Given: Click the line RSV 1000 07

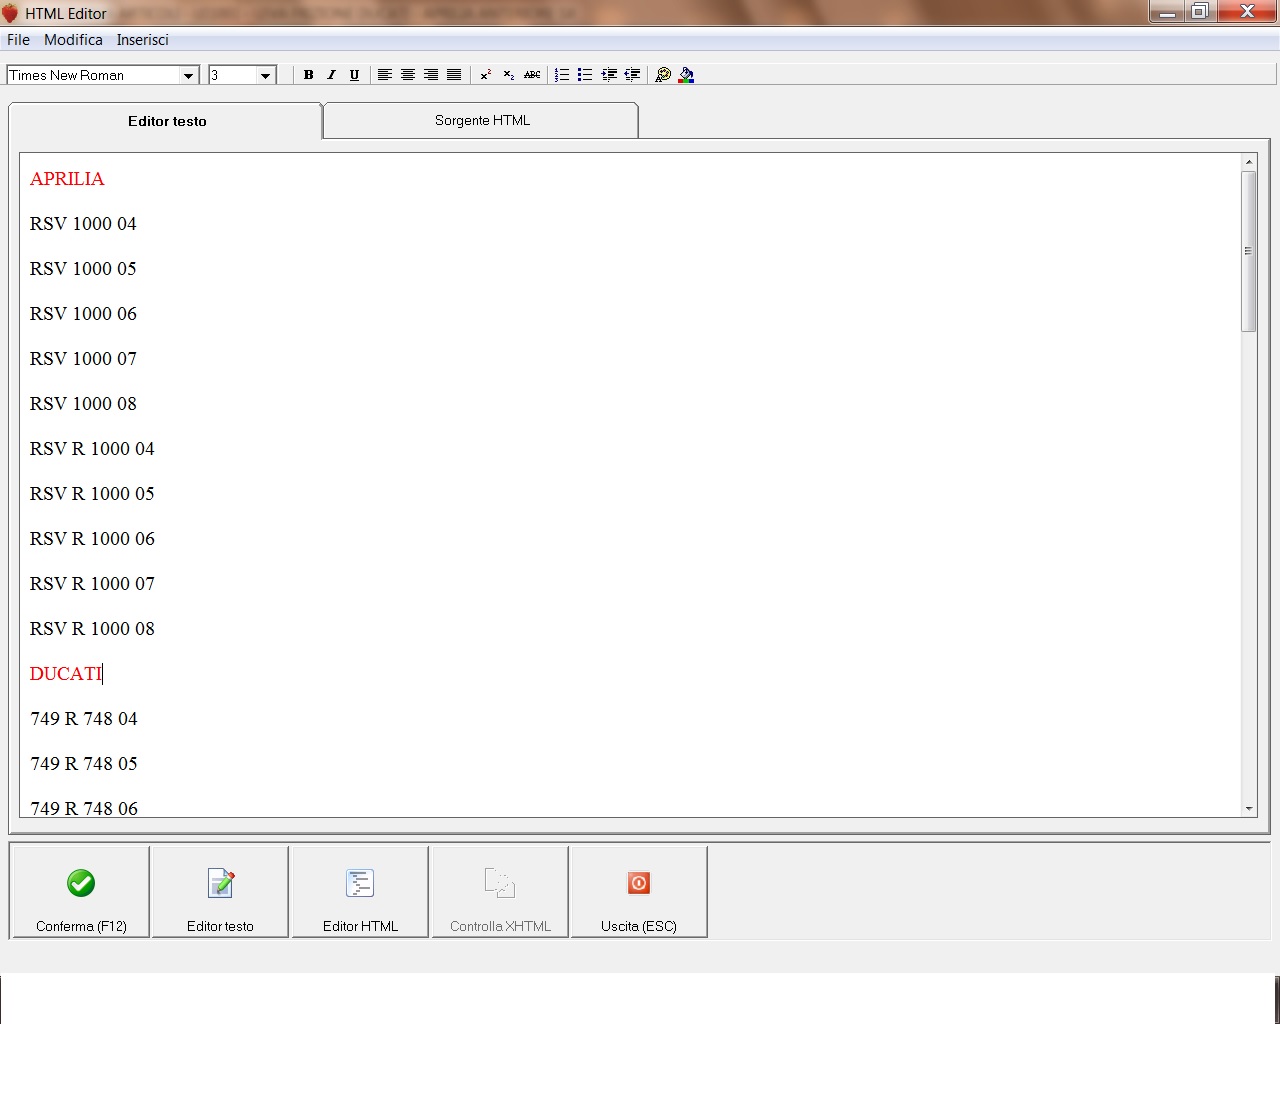Looking at the screenshot, I should coord(83,359).
